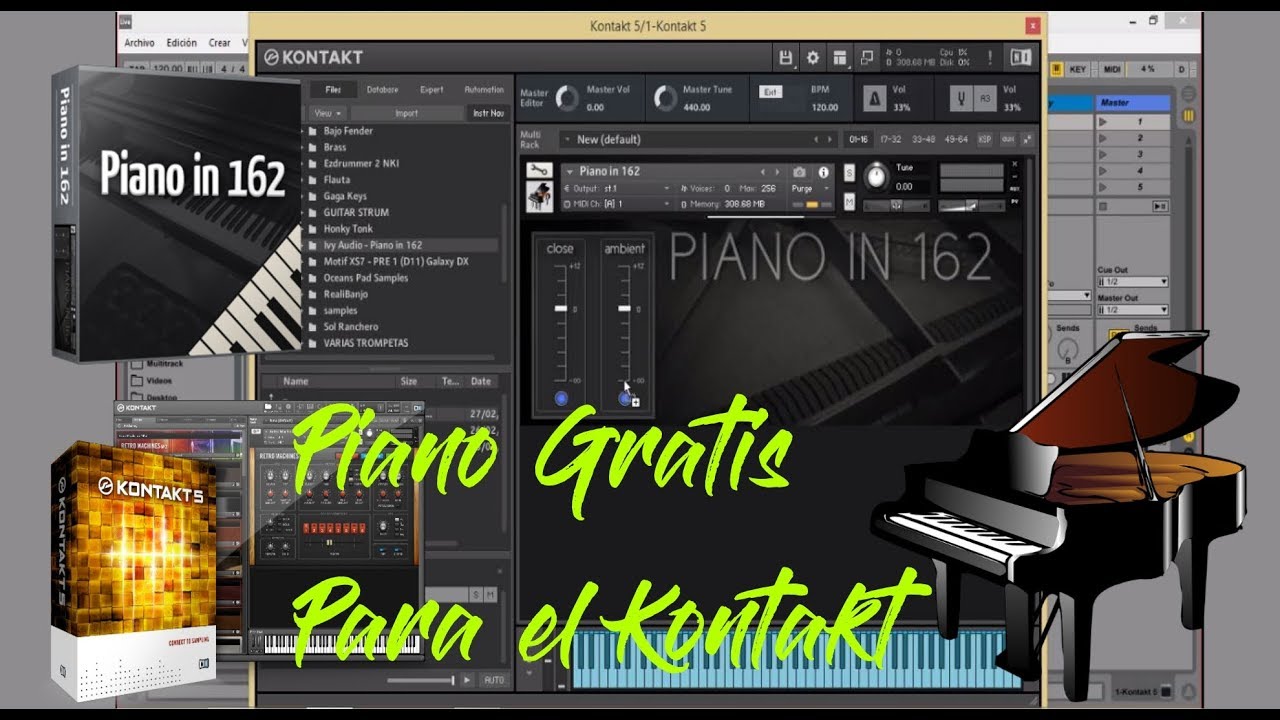Image resolution: width=1280 pixels, height=720 pixels.
Task: Click the Piano in 162 instrument thumbnail
Action: point(540,196)
